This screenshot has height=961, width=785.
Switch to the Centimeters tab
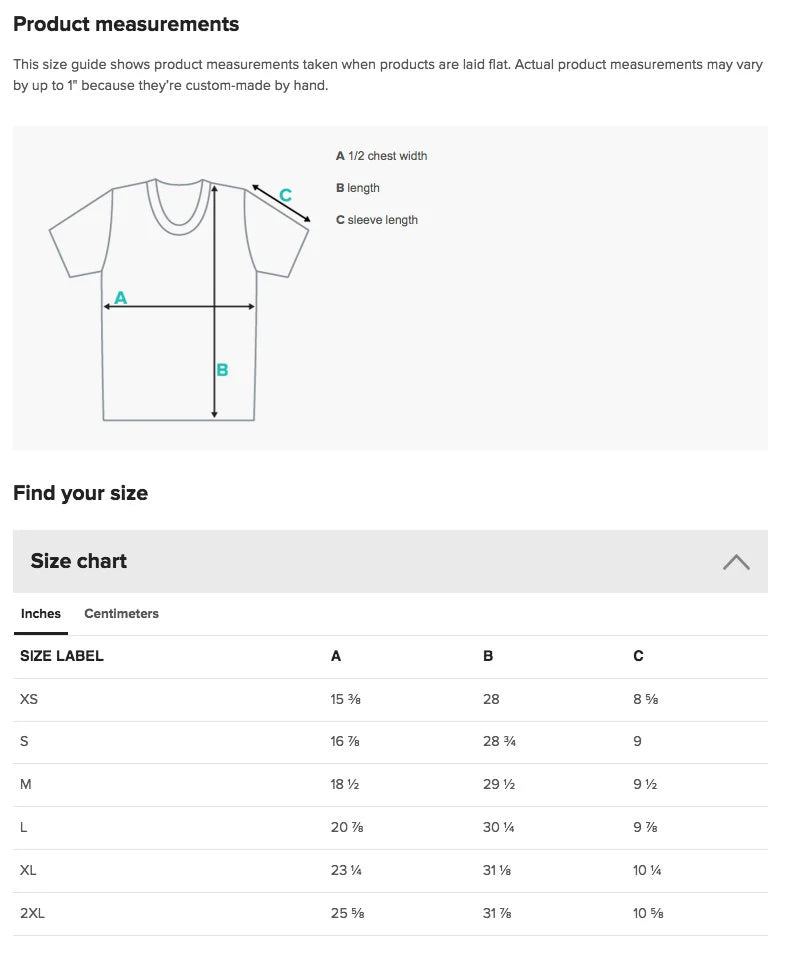point(121,614)
